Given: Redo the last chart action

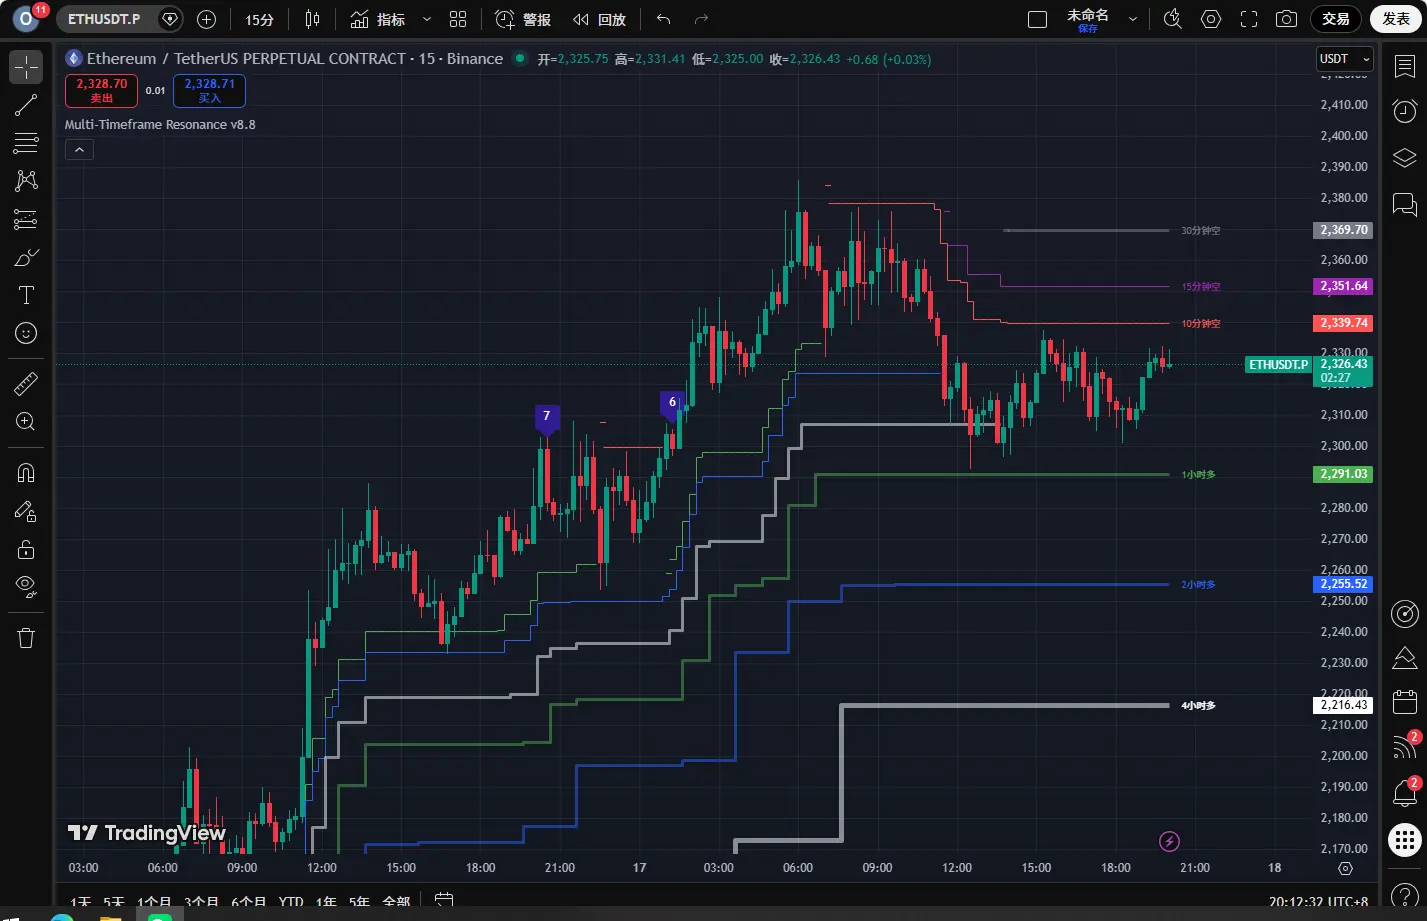Looking at the screenshot, I should coord(701,19).
